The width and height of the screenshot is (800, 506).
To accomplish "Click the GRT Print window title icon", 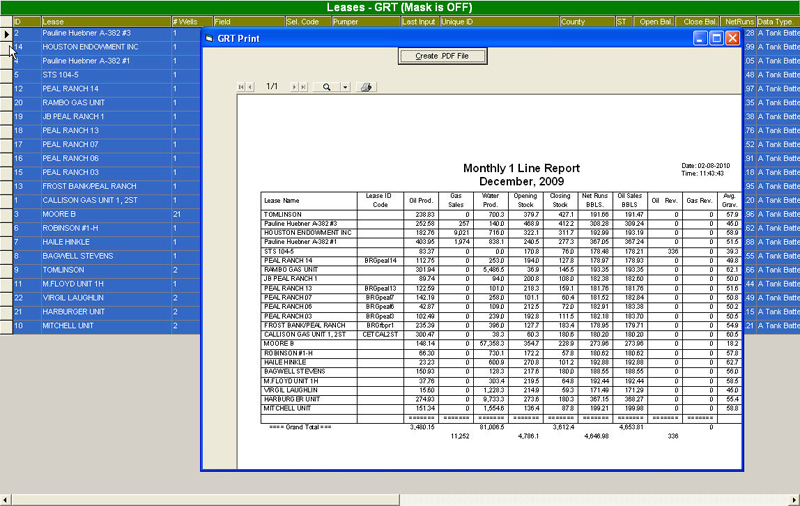I will point(209,38).
